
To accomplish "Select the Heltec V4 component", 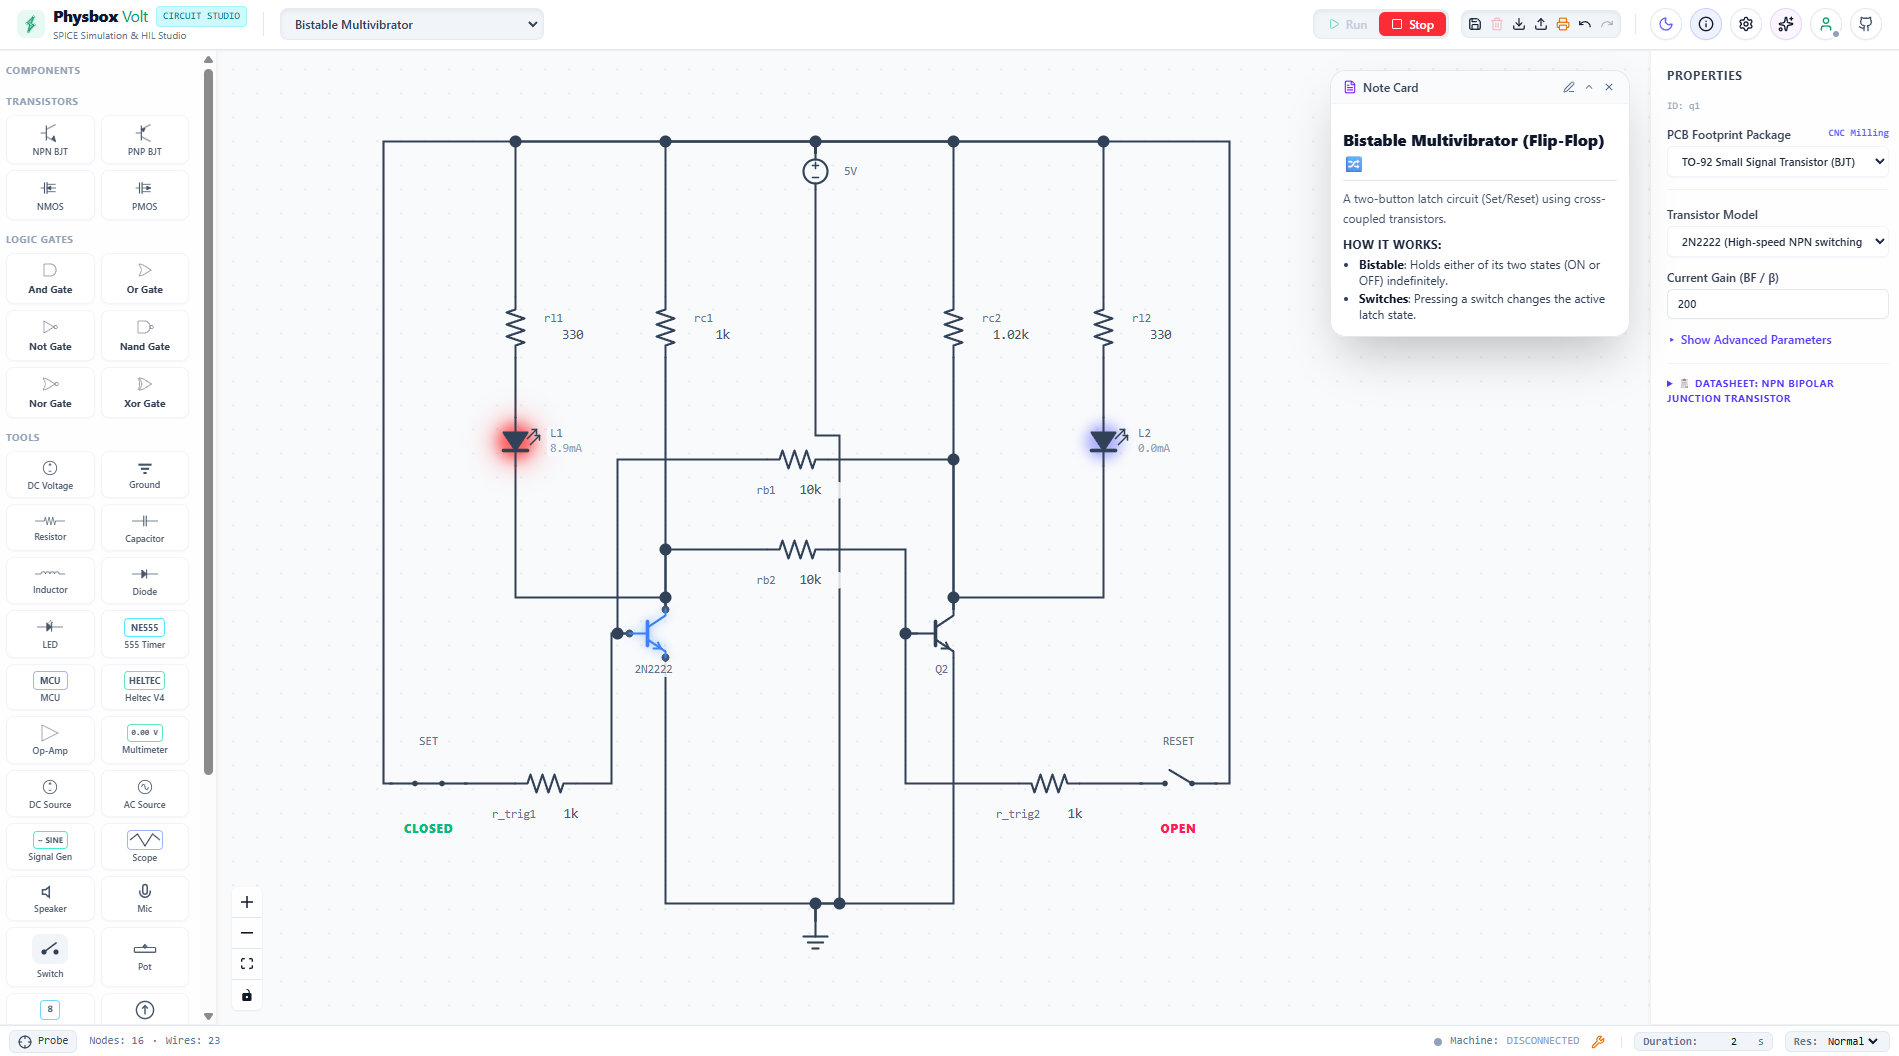I will tap(144, 687).
